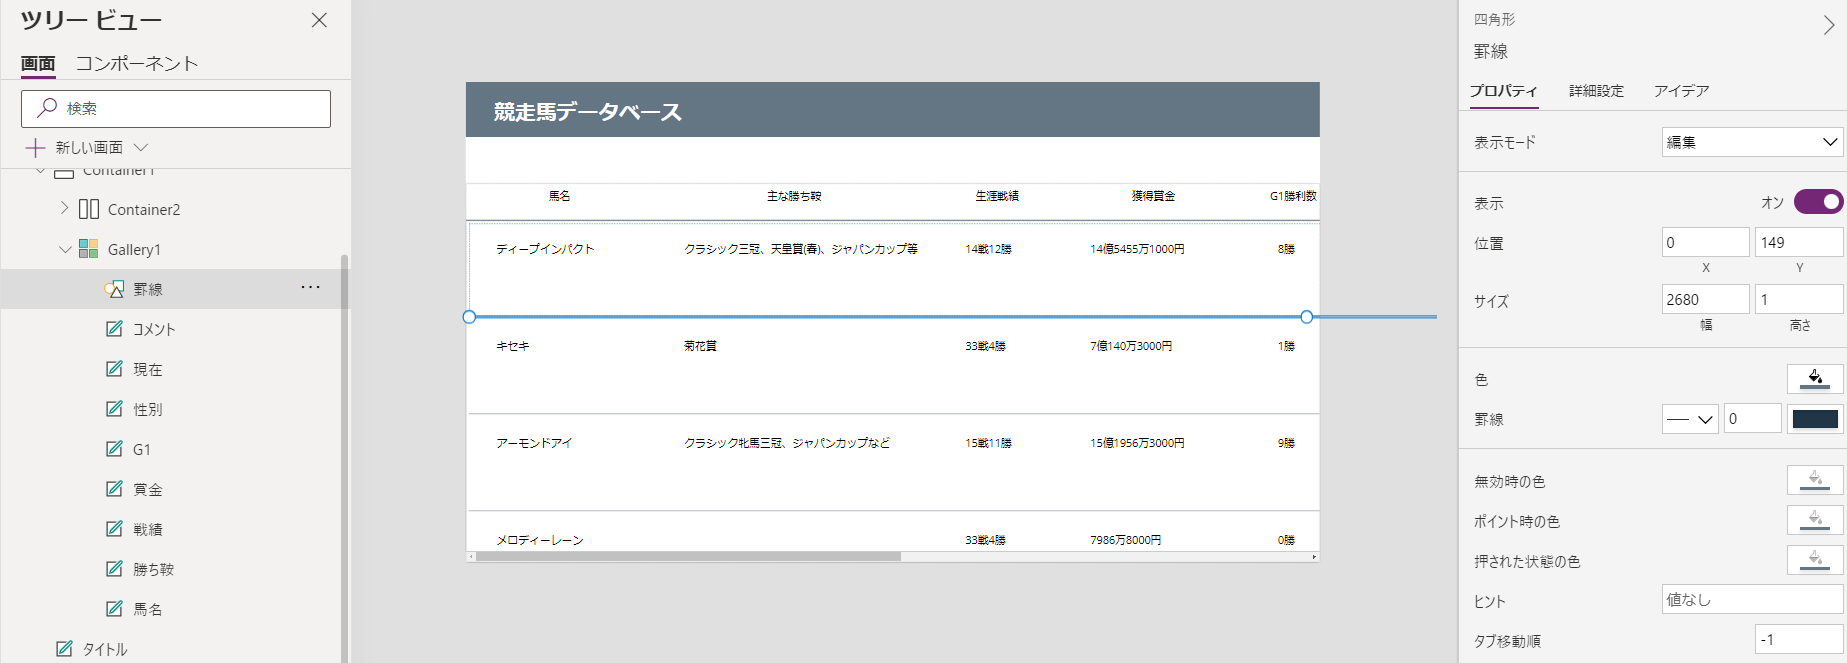The height and width of the screenshot is (663, 1847).
Task: Click the plus icon for 新しい画面
Action: [x=35, y=148]
